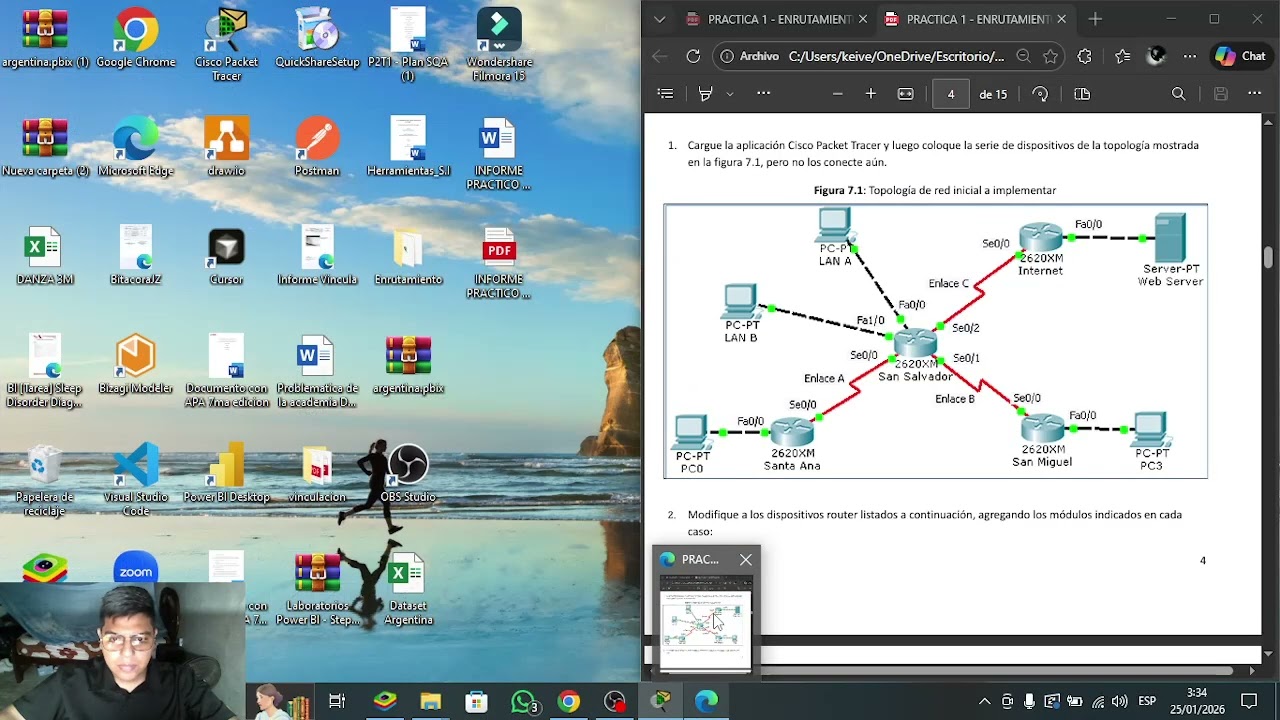Open Edge profile avatar menu
The image size is (1280, 720).
pos(1156,57)
